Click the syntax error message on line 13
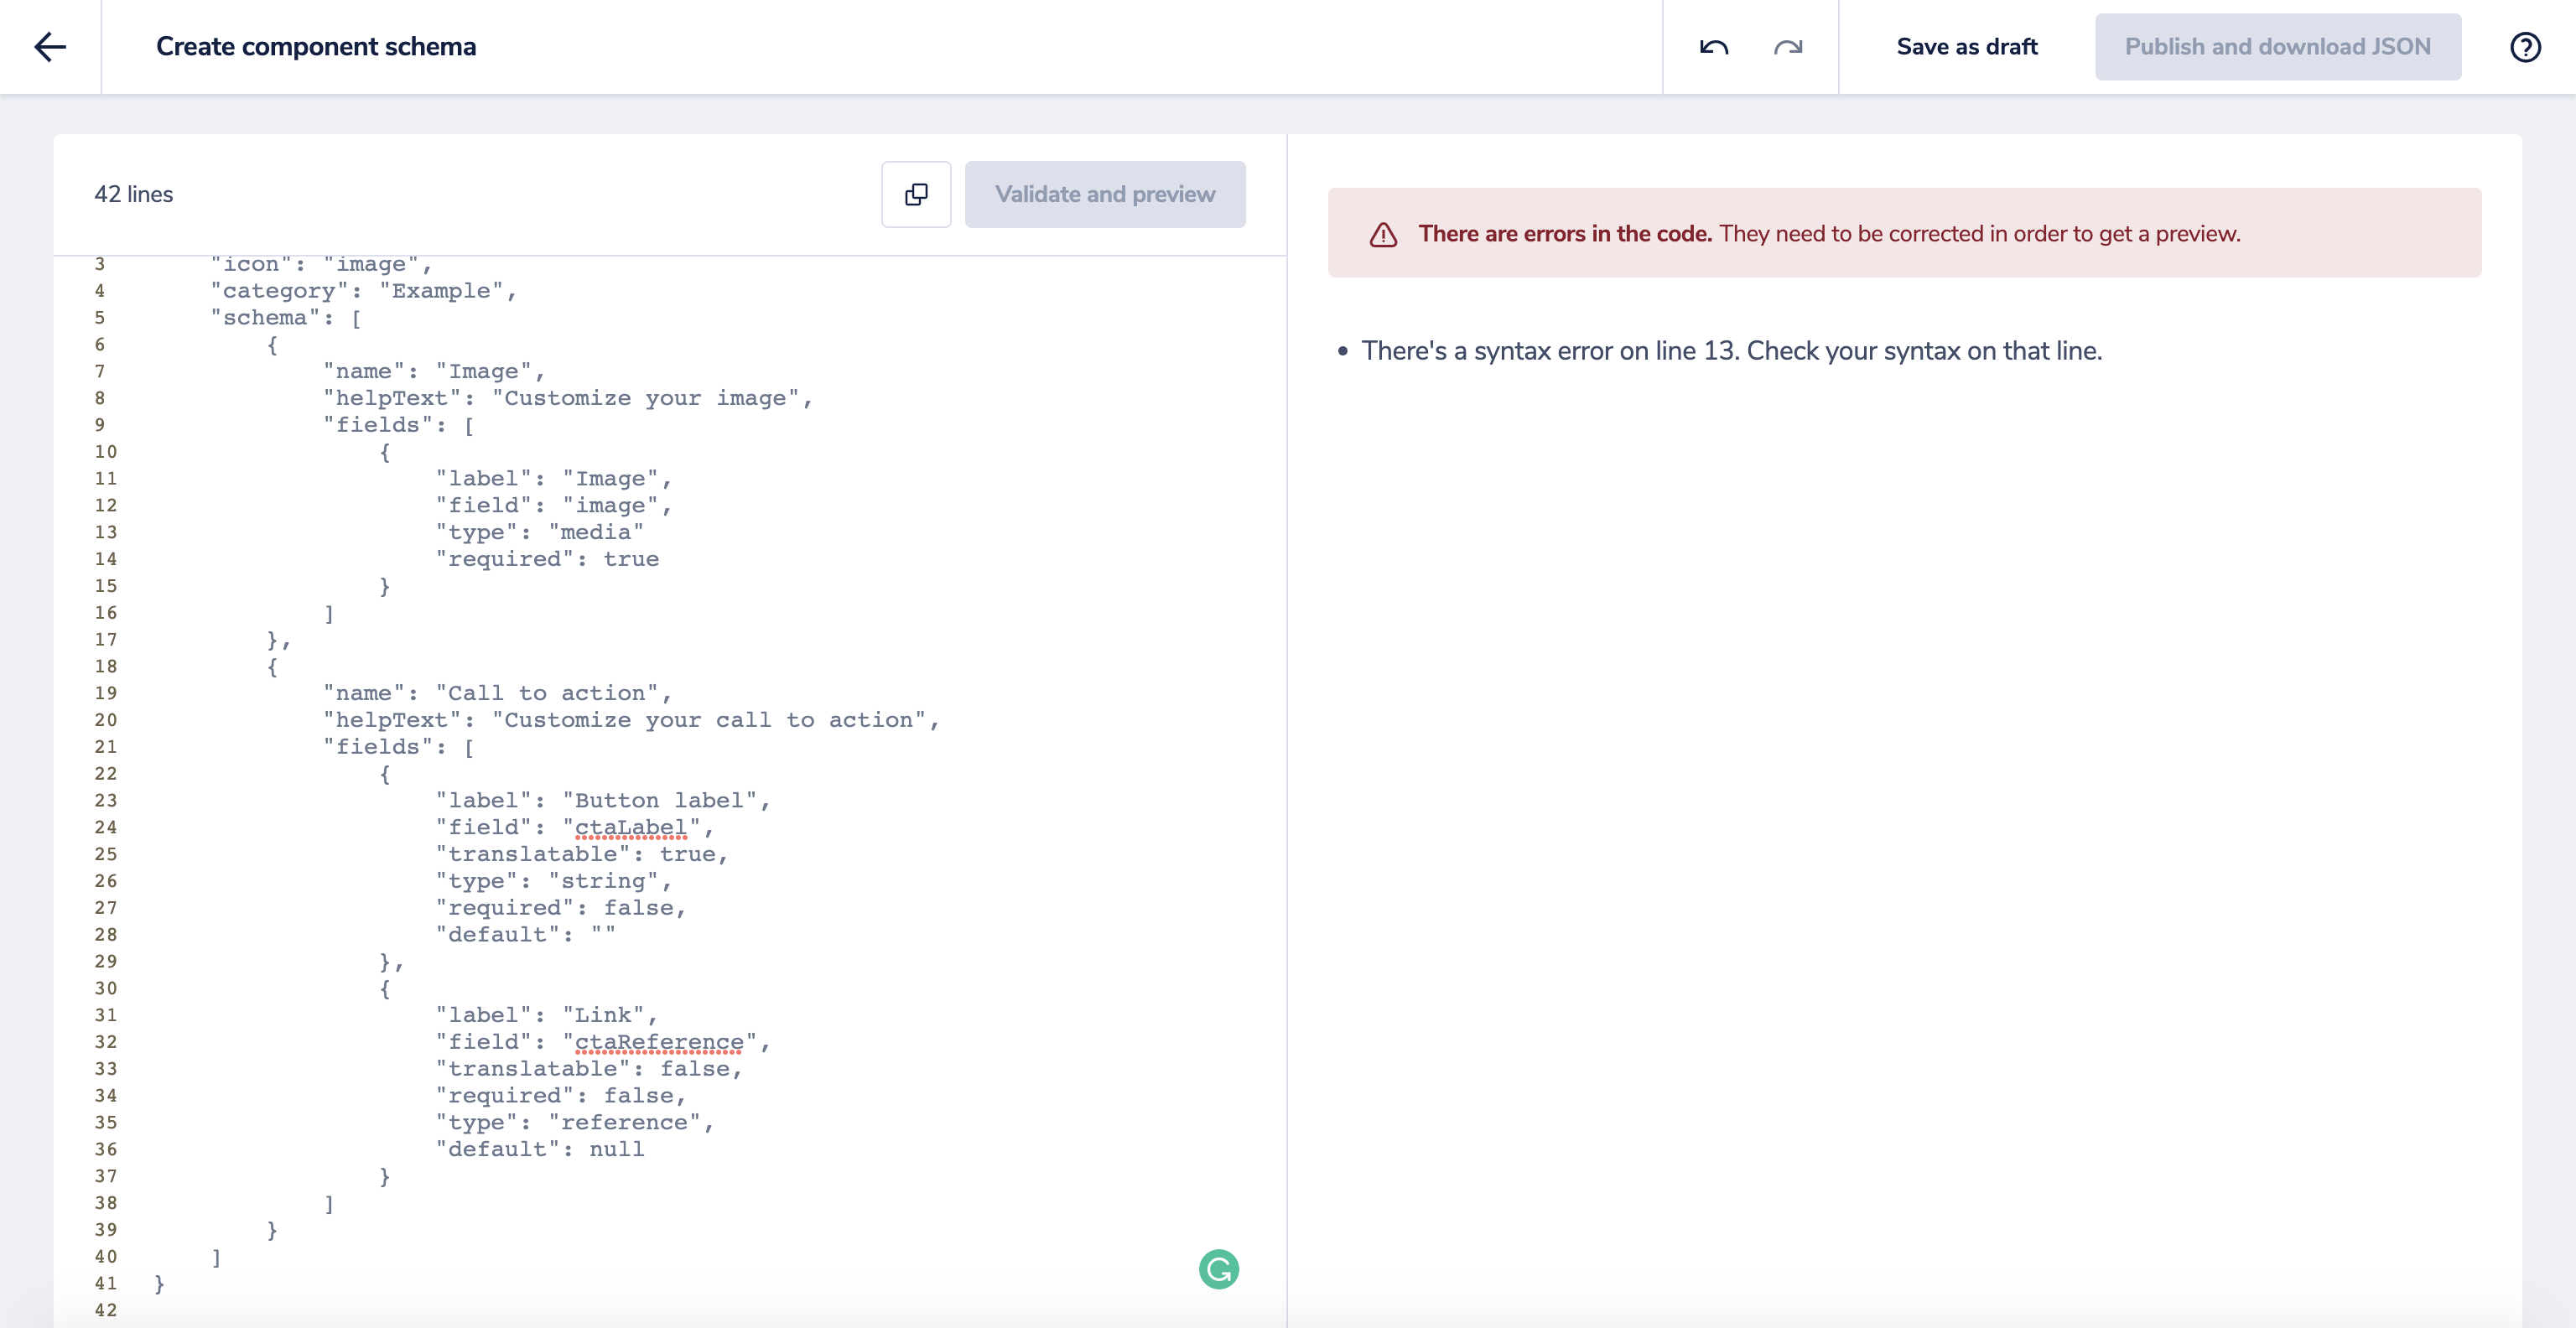 1730,351
